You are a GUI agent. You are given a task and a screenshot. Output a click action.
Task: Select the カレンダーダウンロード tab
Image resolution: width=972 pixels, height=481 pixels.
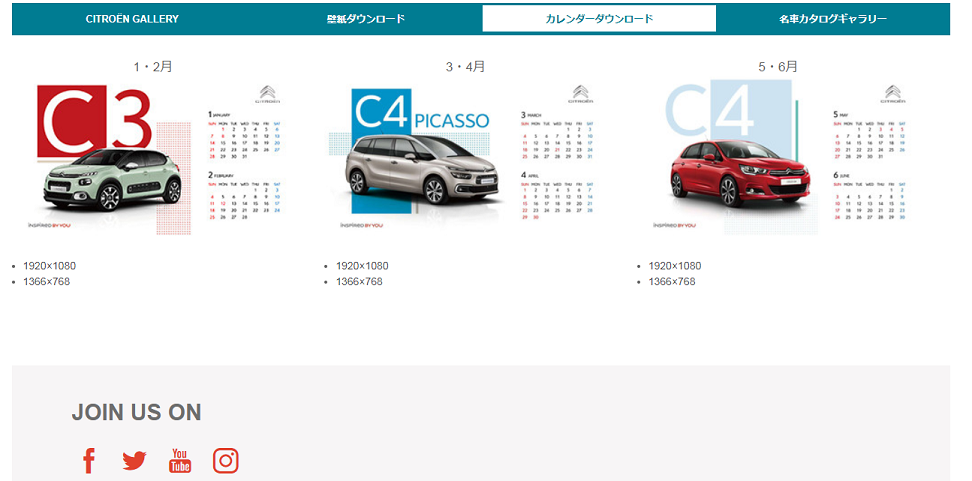coord(599,19)
